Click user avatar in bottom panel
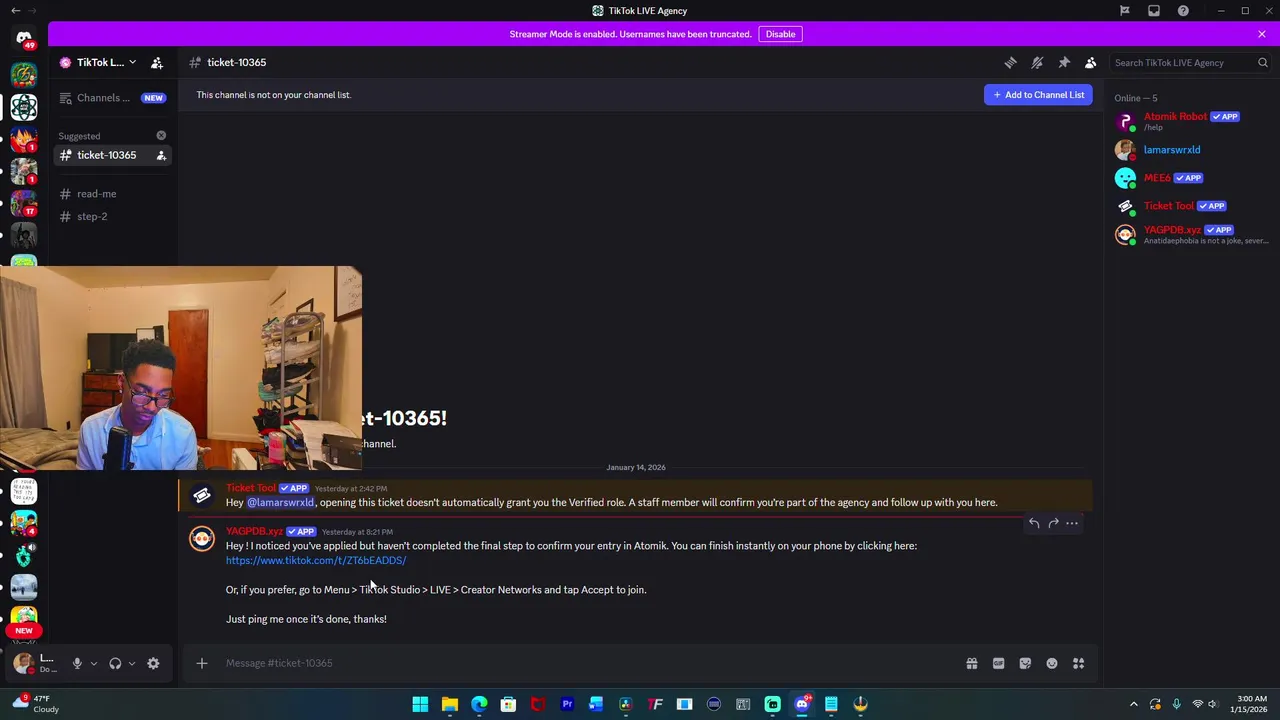 coord(22,664)
